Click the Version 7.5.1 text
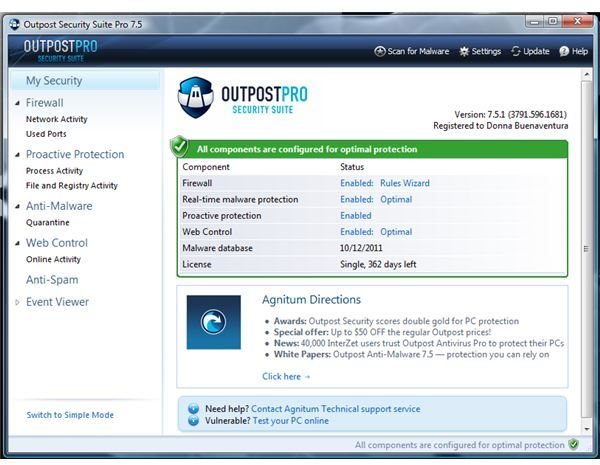Viewport: 600px width, 465px height. [x=510, y=114]
